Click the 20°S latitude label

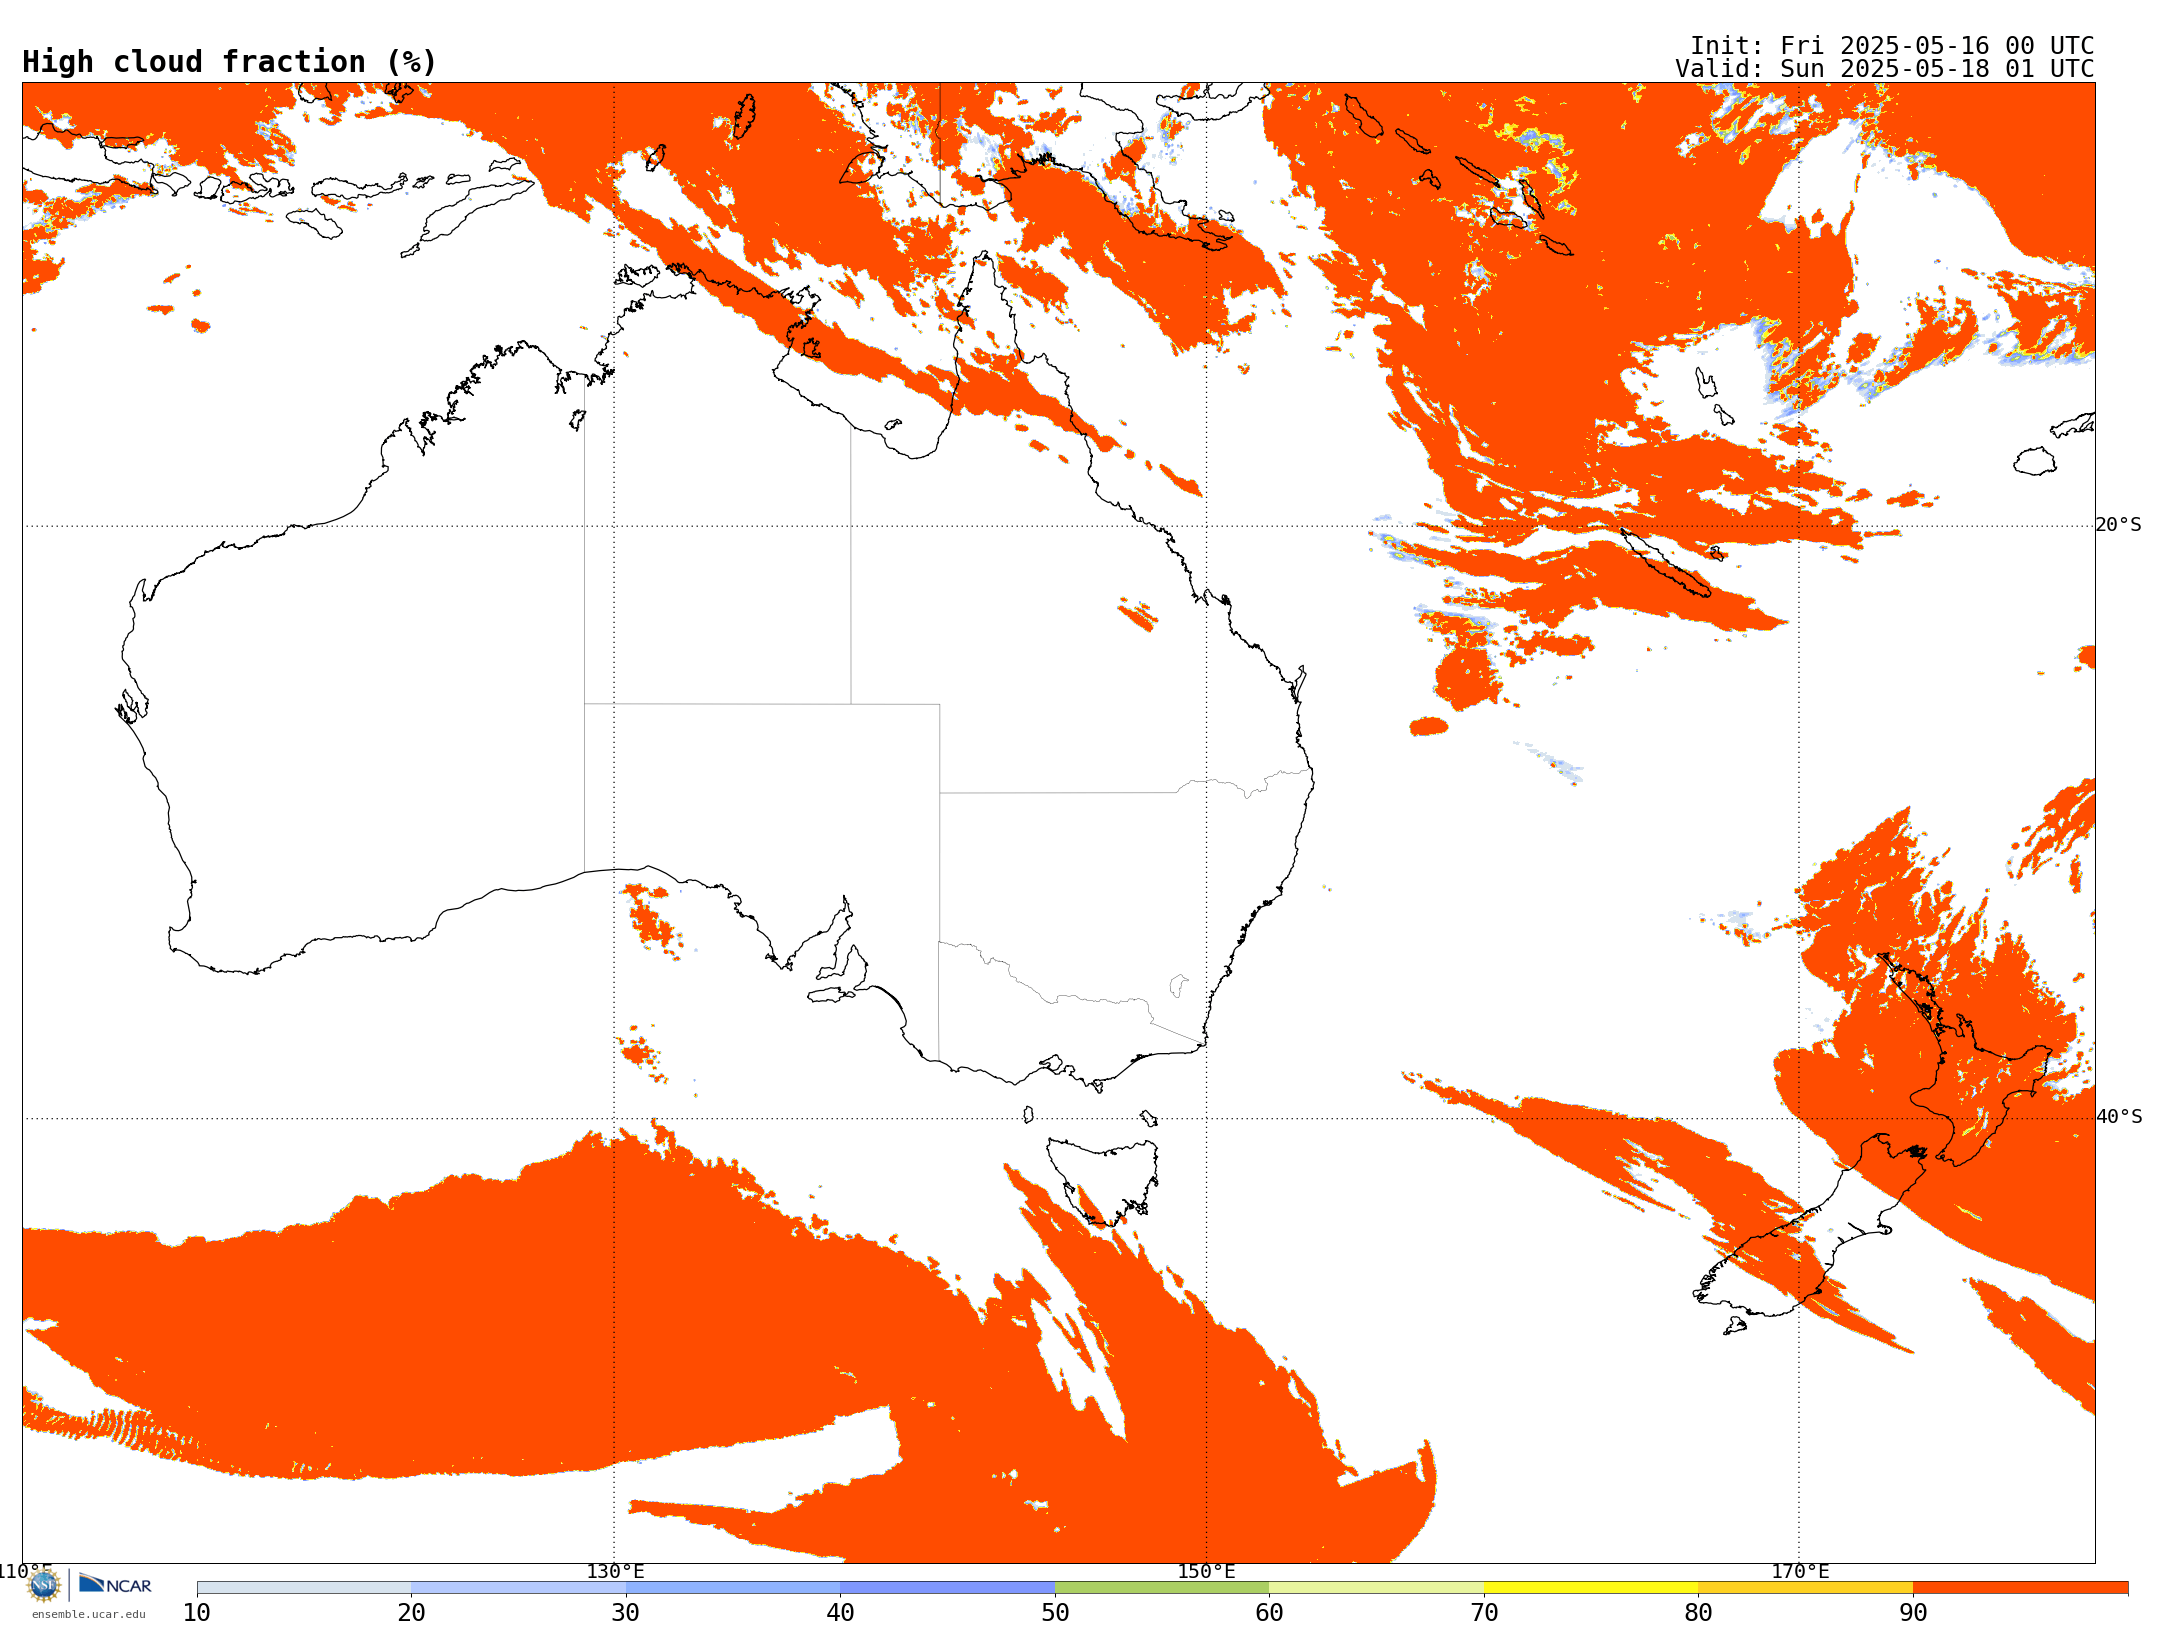pyautogui.click(x=2118, y=525)
